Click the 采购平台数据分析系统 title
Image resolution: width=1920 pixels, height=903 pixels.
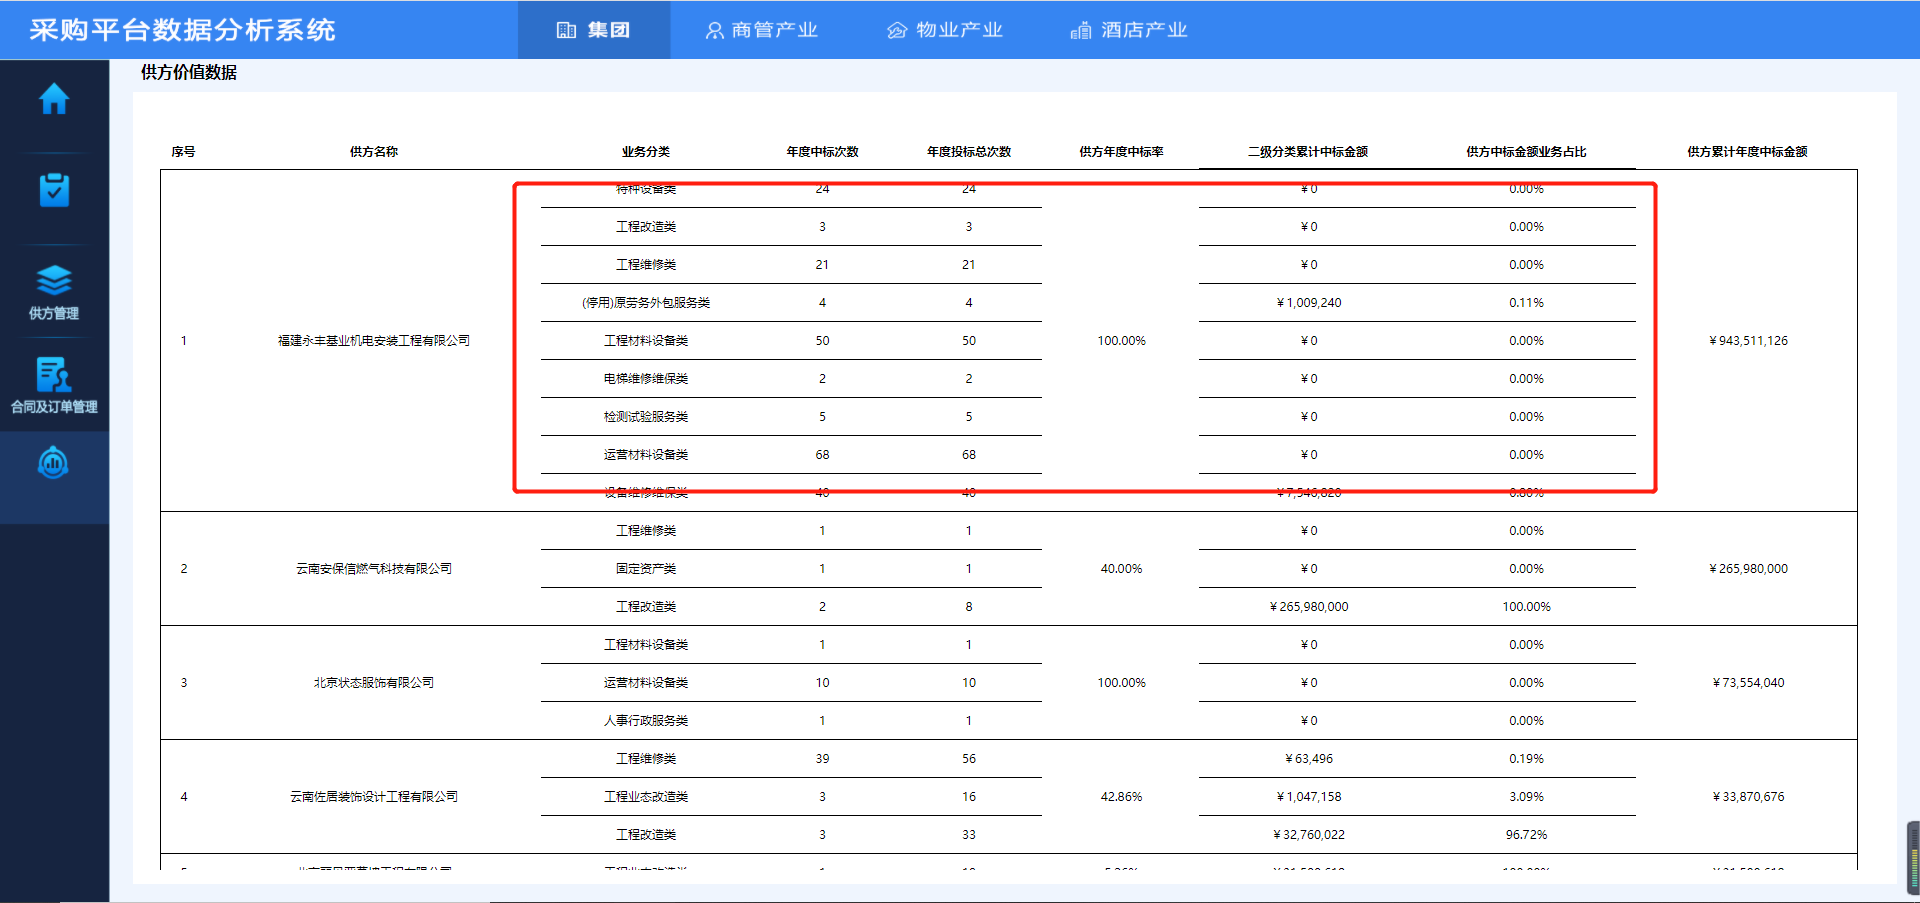(183, 30)
